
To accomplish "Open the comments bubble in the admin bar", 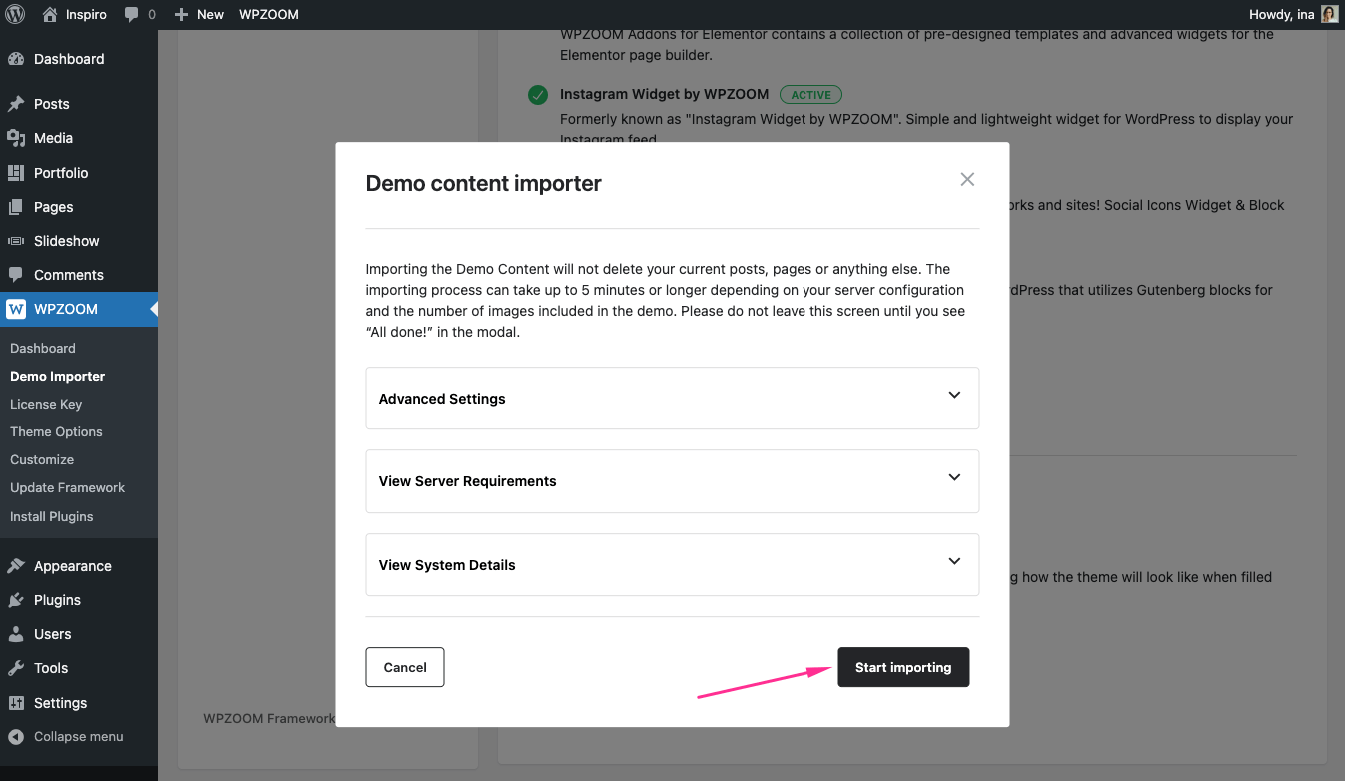I will [140, 14].
